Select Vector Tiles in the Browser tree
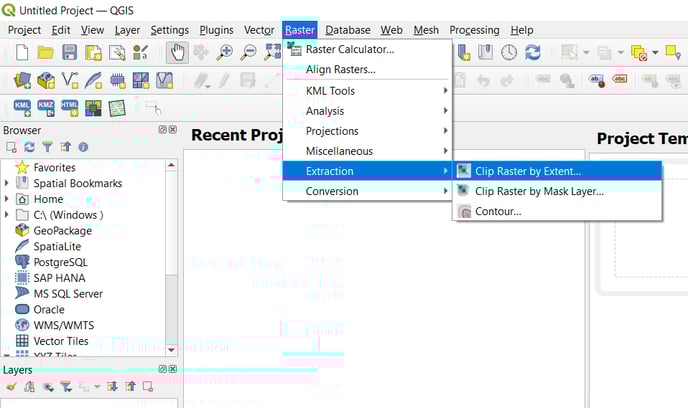 point(61,341)
